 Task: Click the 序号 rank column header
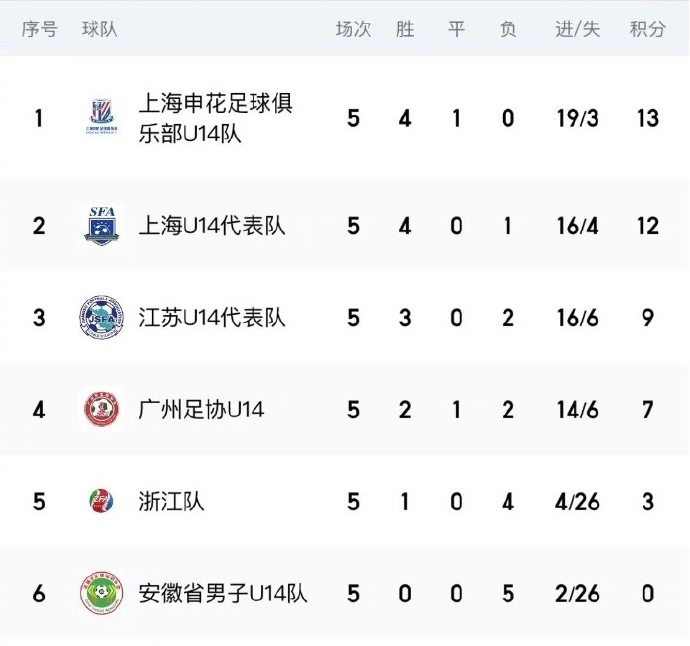pos(40,29)
